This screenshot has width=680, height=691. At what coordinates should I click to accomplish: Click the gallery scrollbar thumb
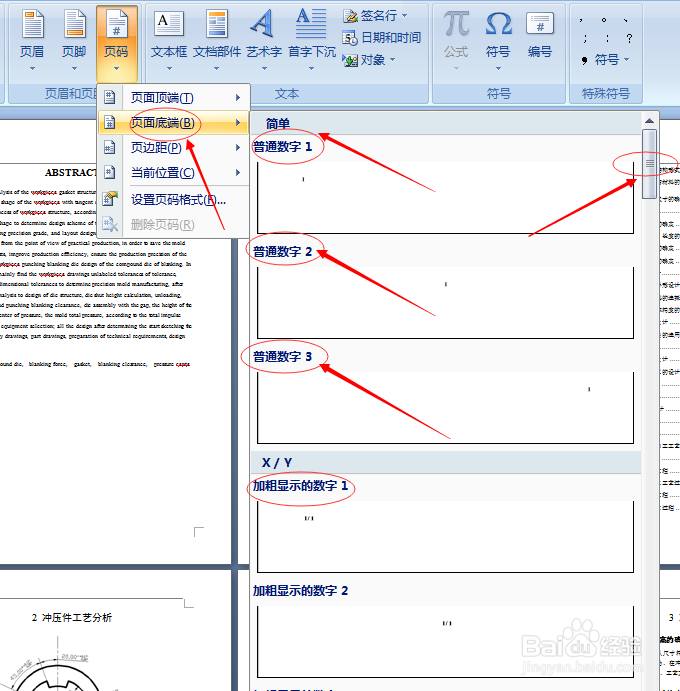pos(650,163)
